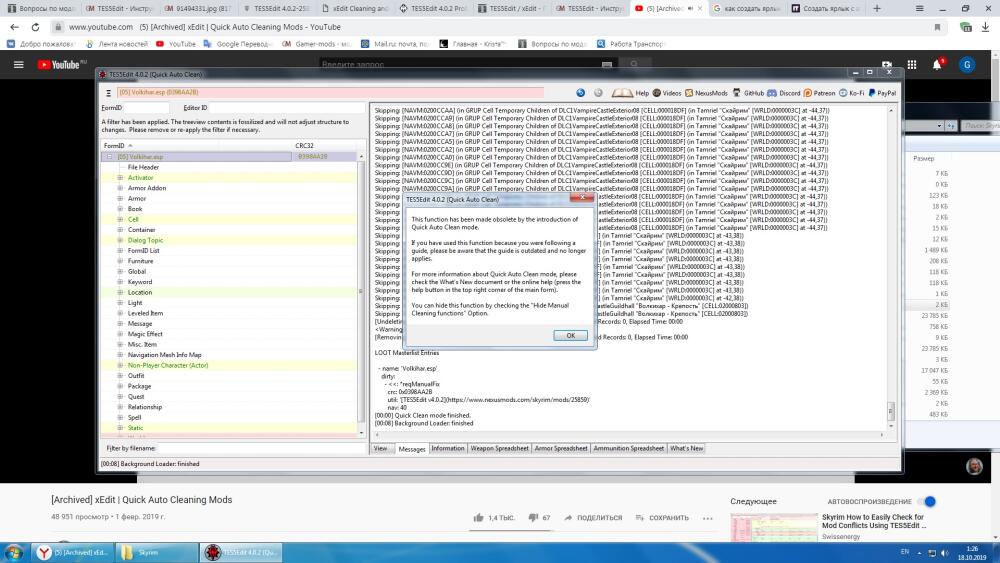Screen dimensions: 1000x563
Task: Switch to the View tab
Action: point(381,448)
